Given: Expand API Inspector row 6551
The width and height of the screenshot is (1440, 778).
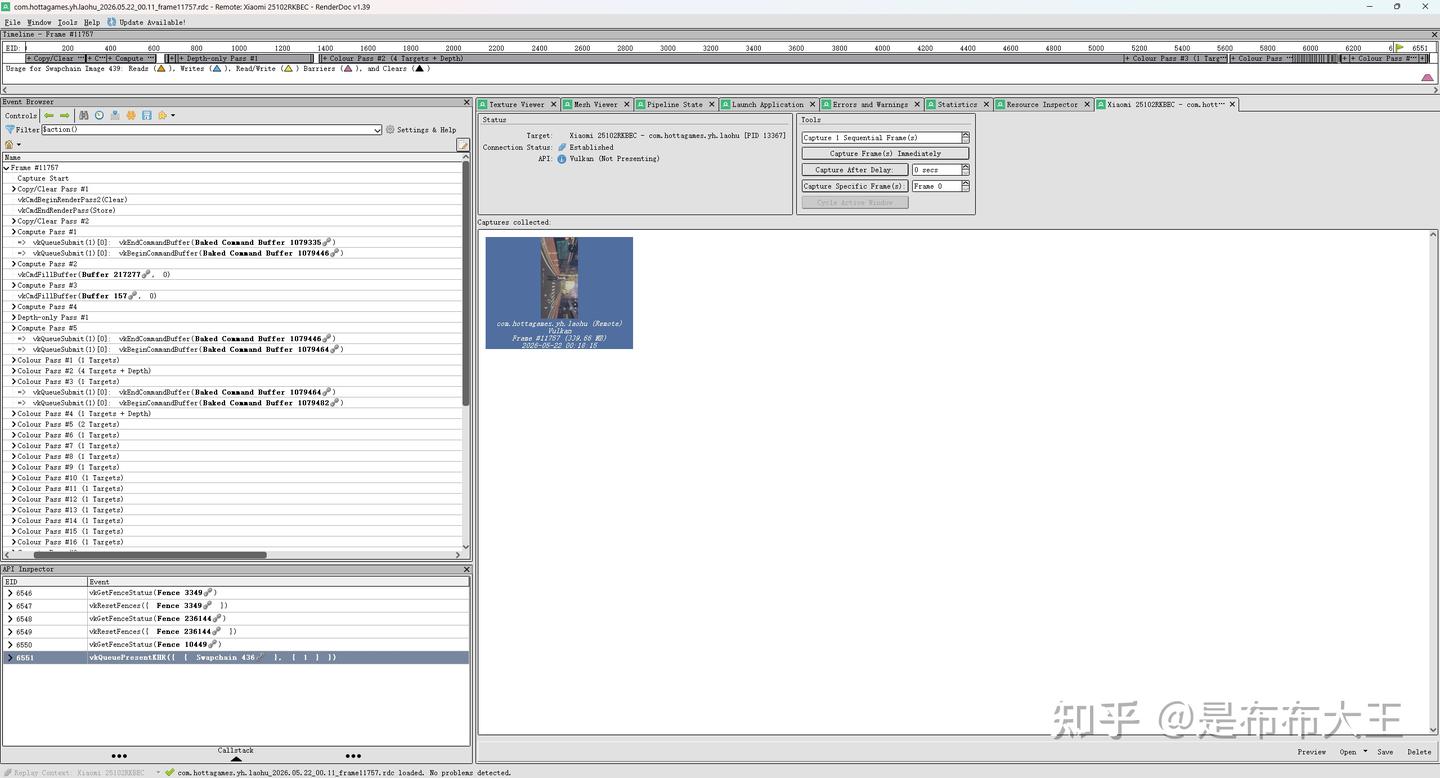Looking at the screenshot, I should [10, 657].
